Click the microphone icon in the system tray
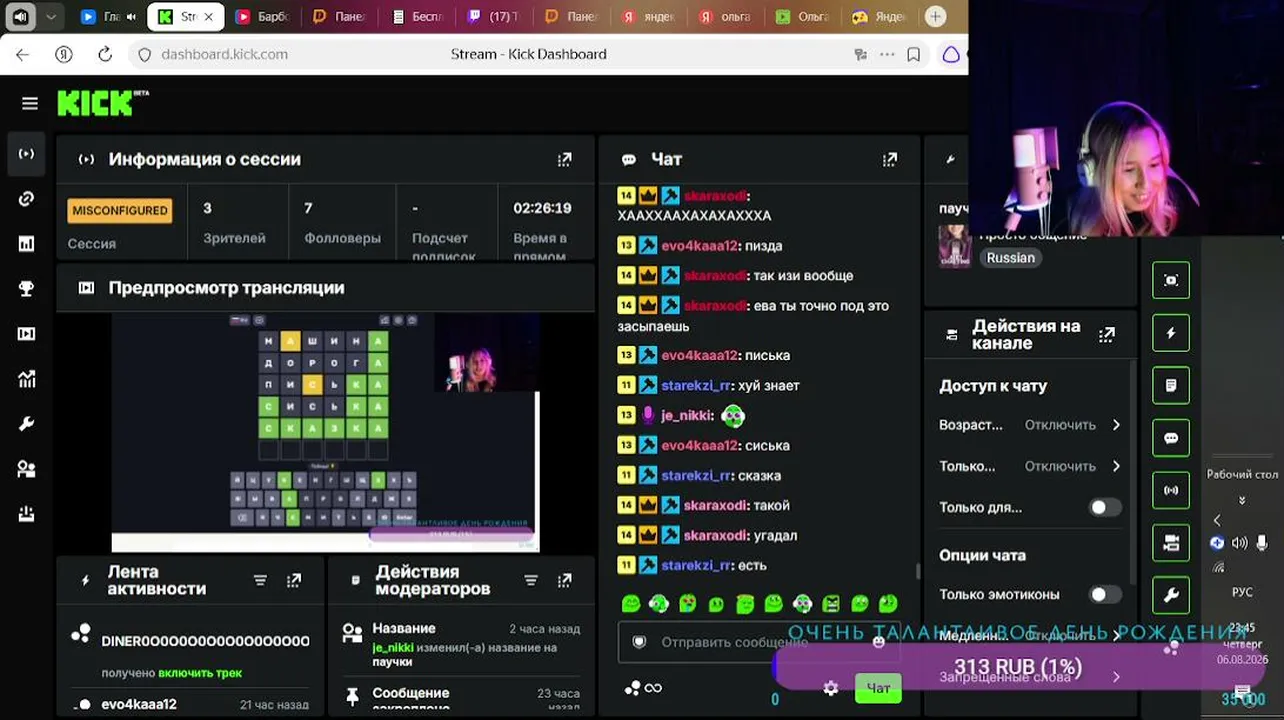Viewport: 1284px width, 720px height. click(1262, 543)
